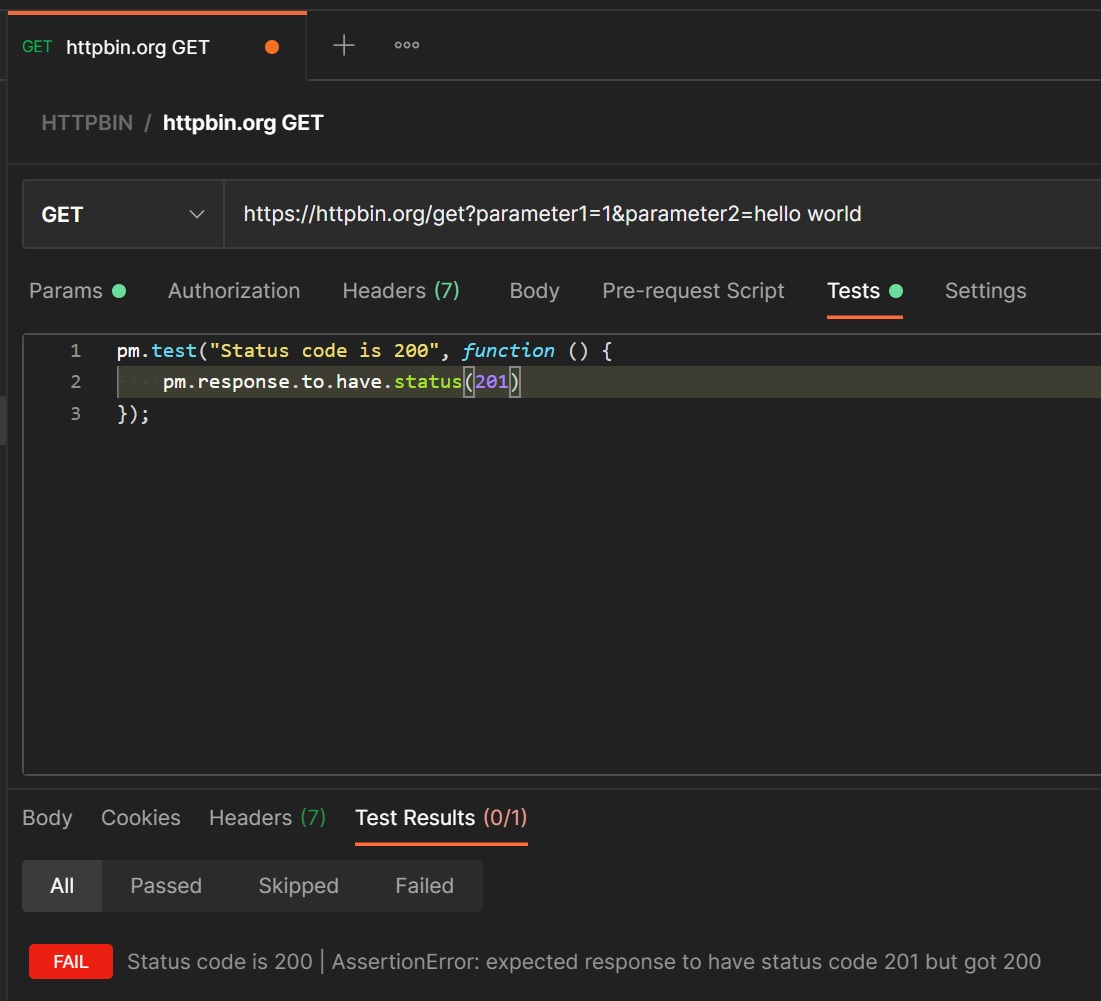Filter test results by Failed
The width and height of the screenshot is (1101, 1001).
pyautogui.click(x=424, y=886)
